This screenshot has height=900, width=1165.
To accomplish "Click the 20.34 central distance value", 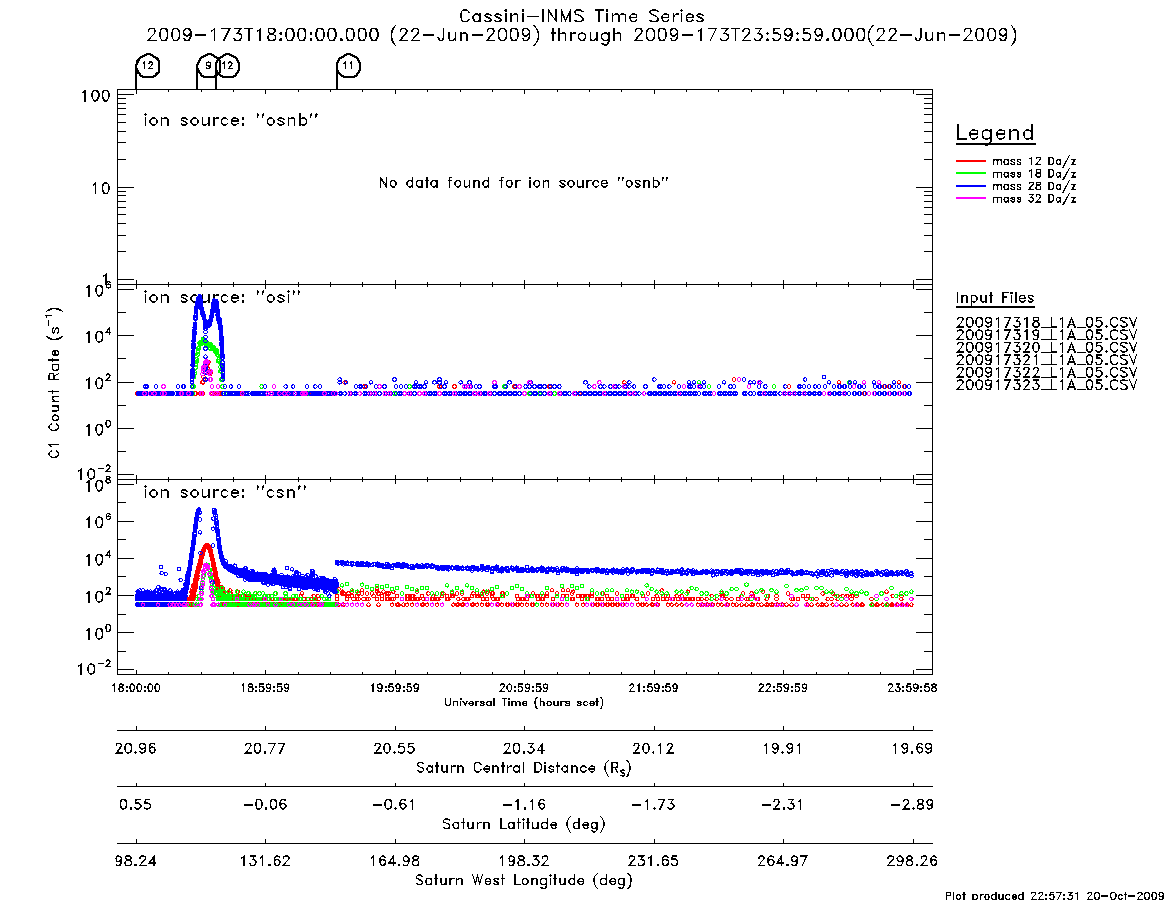I will 524,748.
